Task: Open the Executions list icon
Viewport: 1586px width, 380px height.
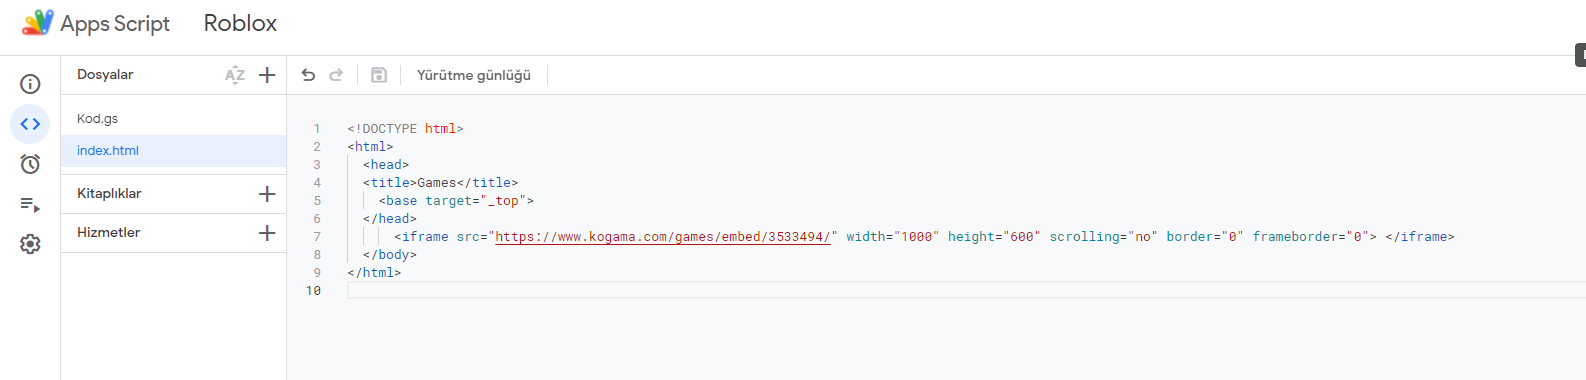Action: point(30,204)
